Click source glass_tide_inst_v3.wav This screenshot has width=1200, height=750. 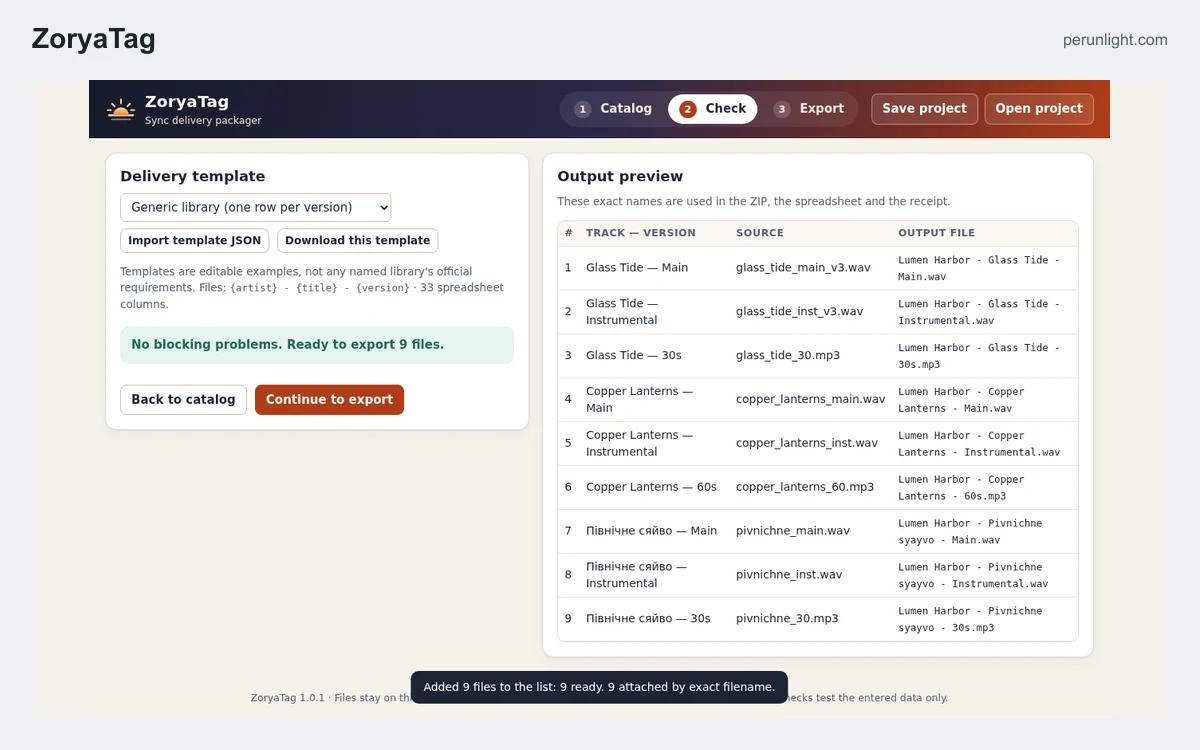click(x=799, y=312)
